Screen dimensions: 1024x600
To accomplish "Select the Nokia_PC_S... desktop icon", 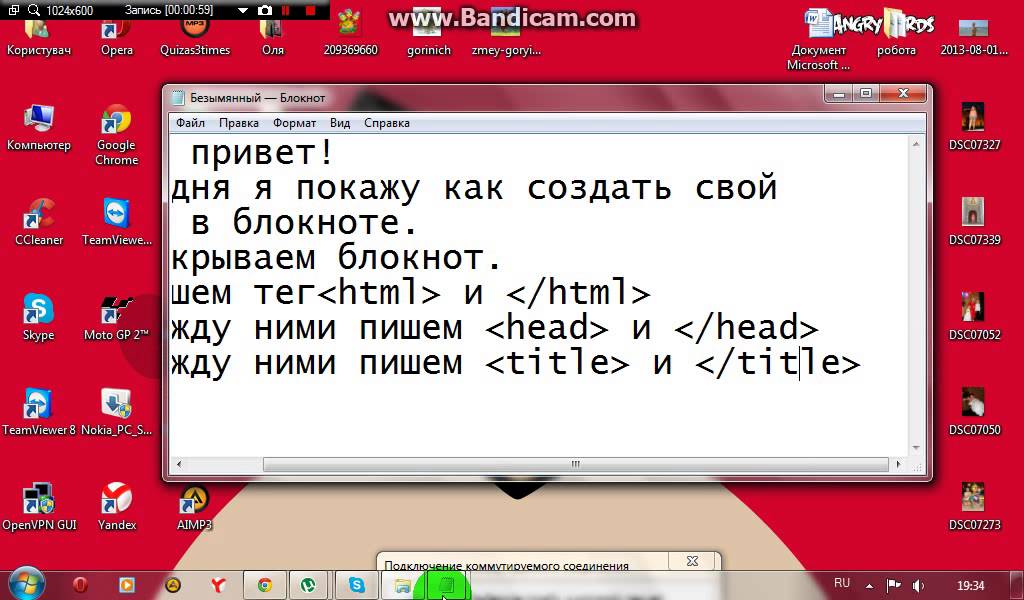I will click(116, 412).
